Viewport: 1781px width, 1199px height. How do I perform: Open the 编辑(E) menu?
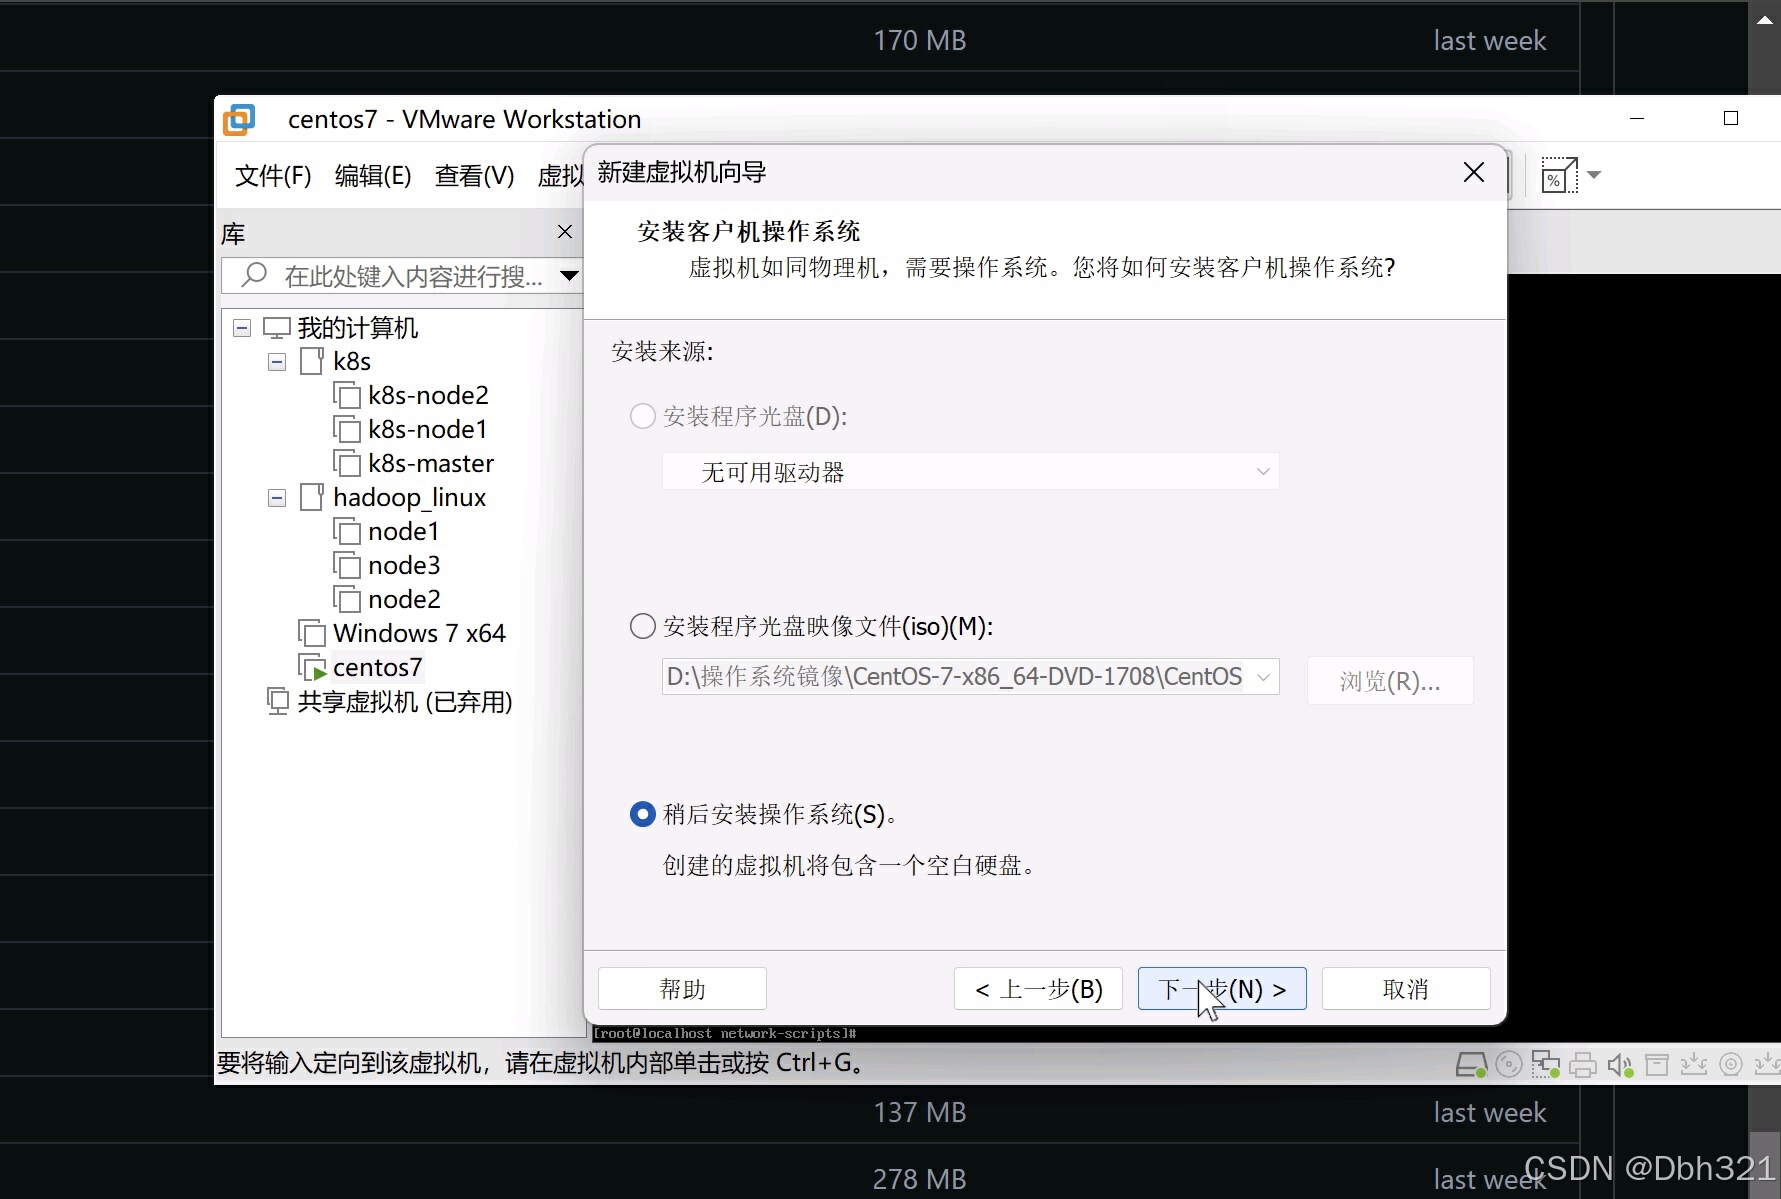click(373, 176)
